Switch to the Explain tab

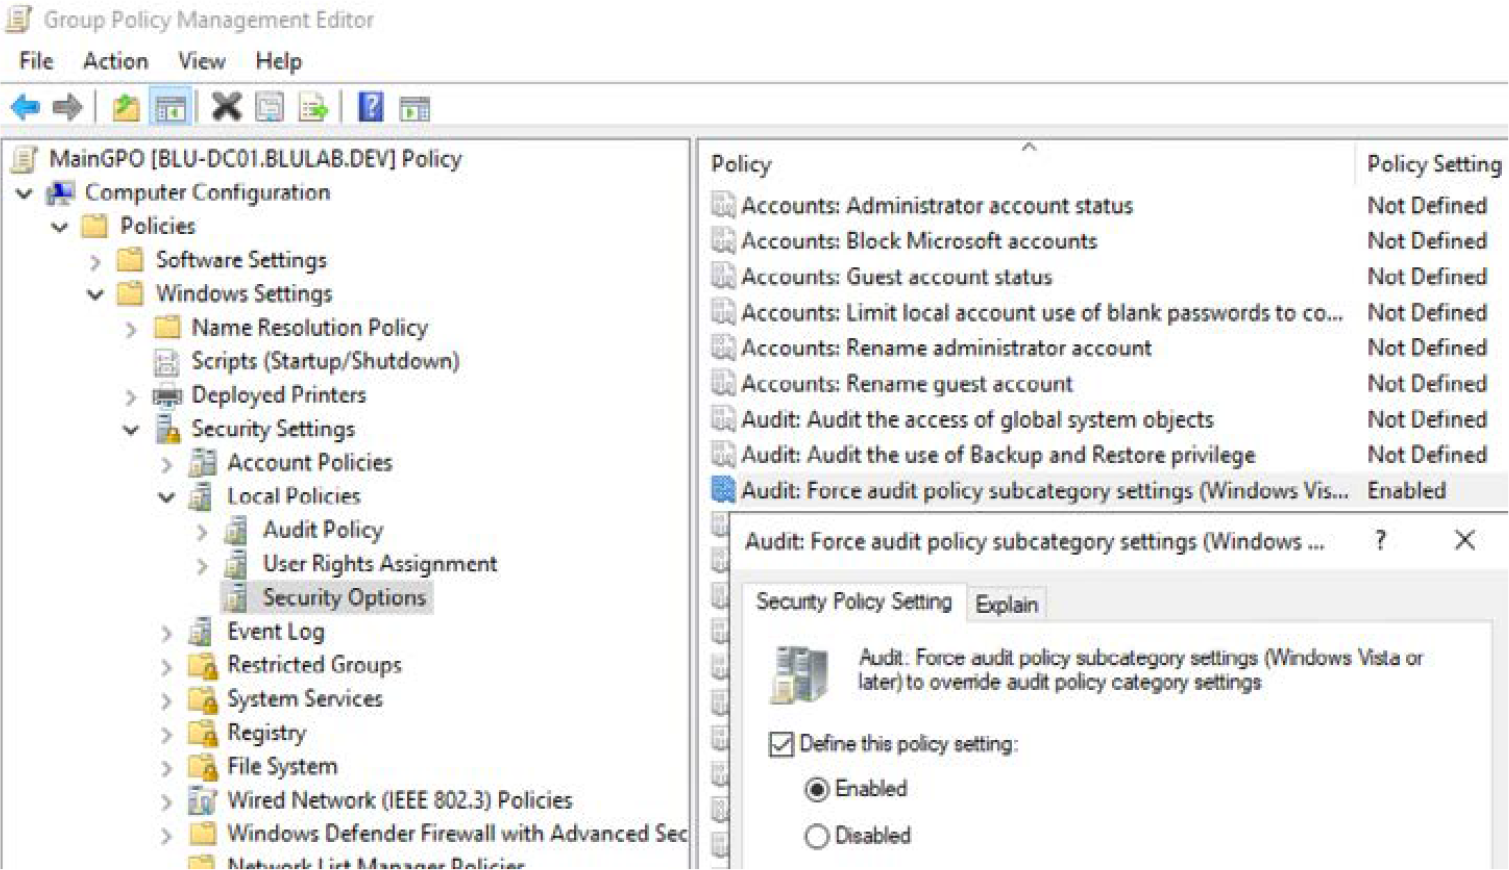(x=1006, y=604)
